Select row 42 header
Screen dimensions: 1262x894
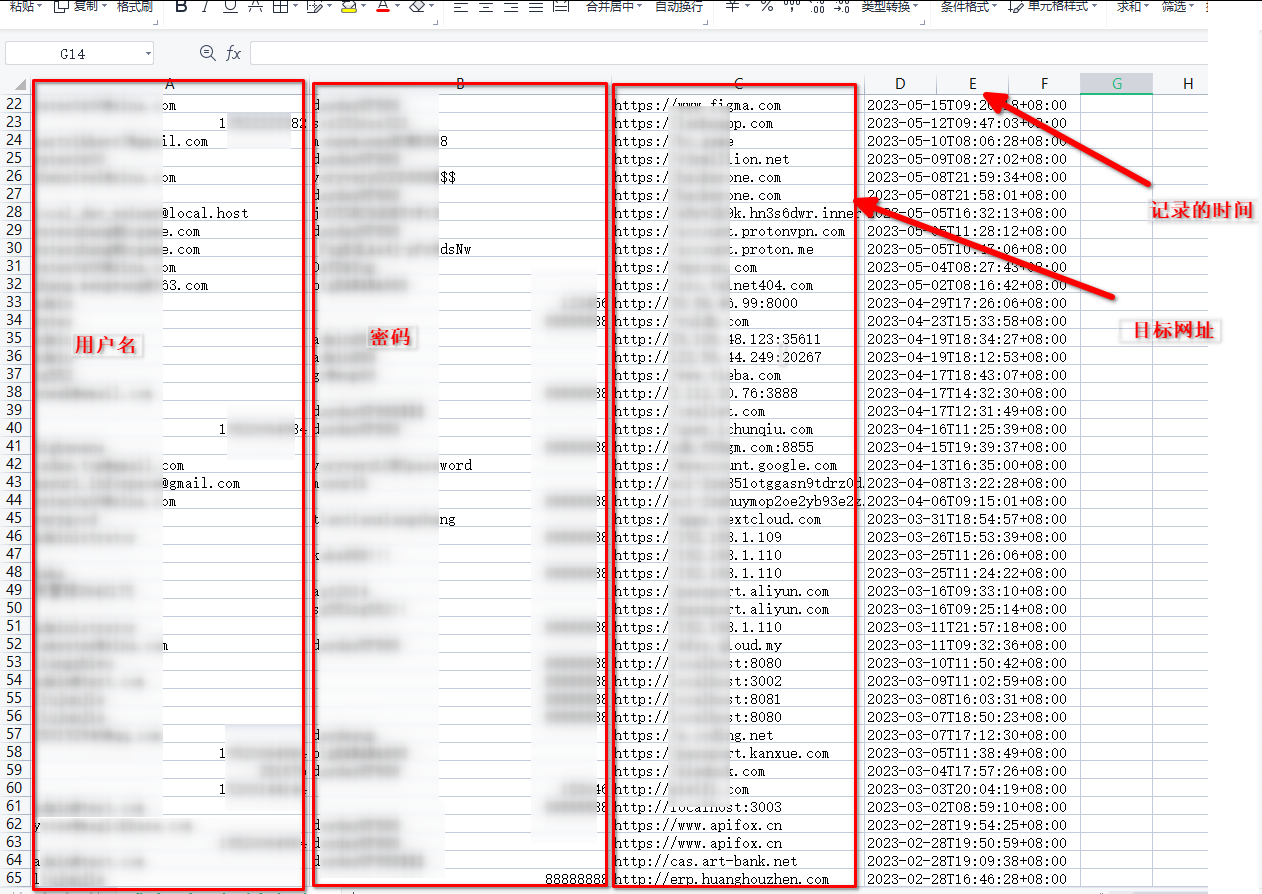tap(14, 465)
